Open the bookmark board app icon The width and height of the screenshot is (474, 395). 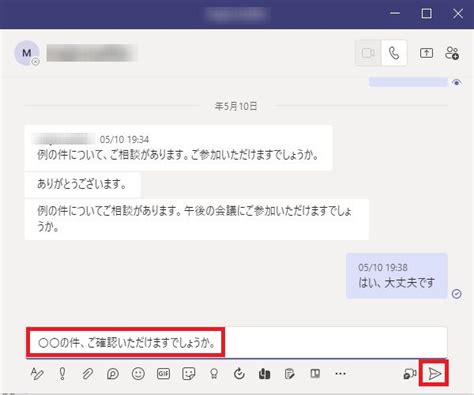pos(315,373)
